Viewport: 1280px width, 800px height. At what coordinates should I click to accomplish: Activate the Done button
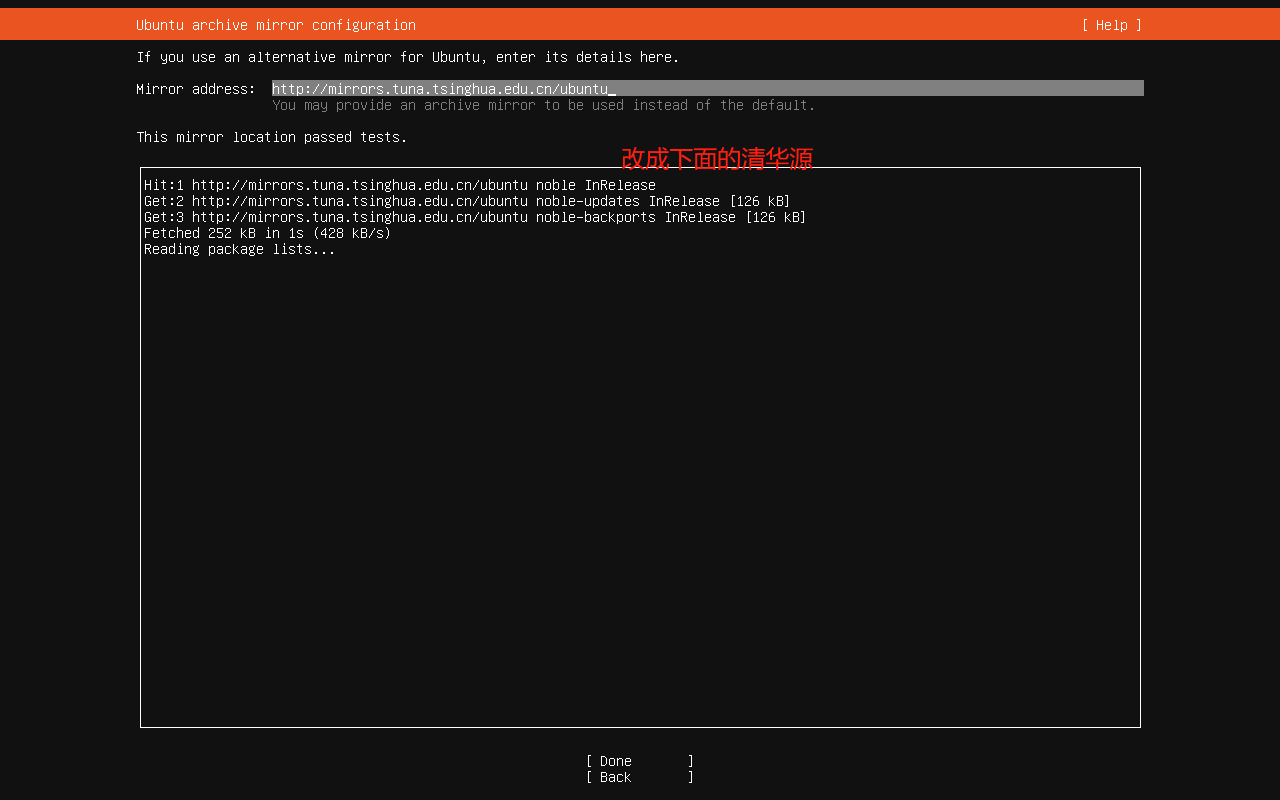coord(640,761)
